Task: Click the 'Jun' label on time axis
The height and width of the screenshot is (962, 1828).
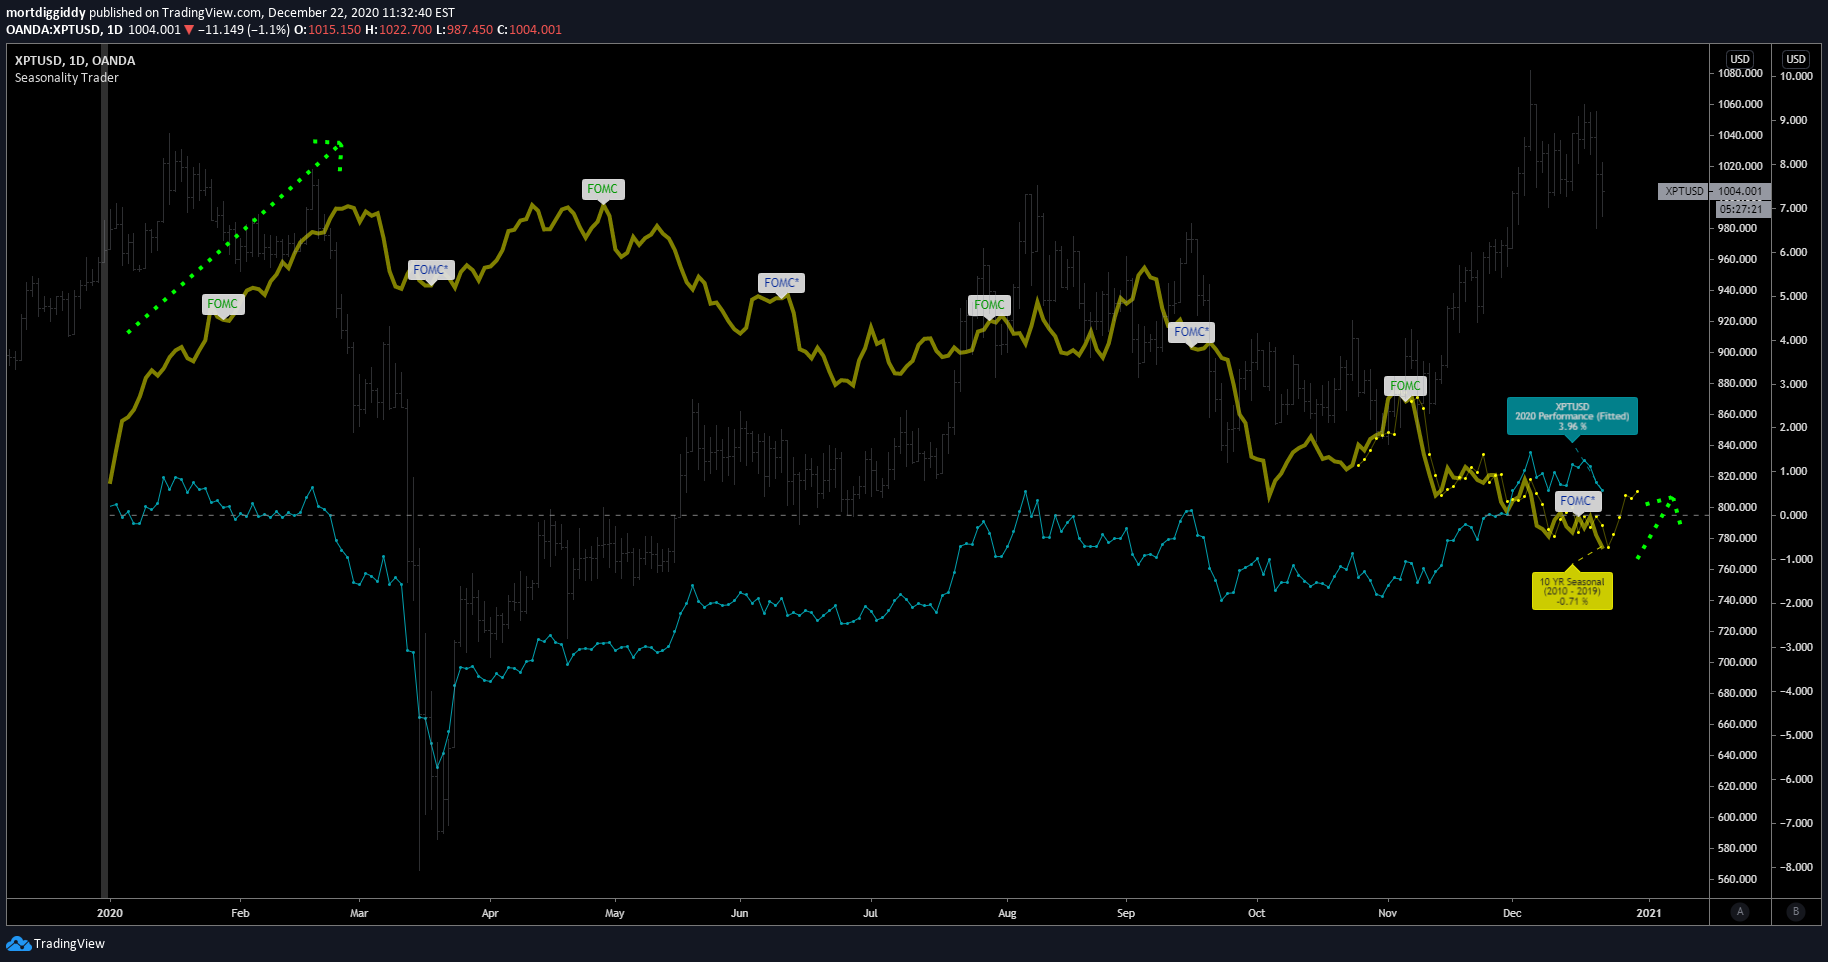Action: pyautogui.click(x=739, y=913)
